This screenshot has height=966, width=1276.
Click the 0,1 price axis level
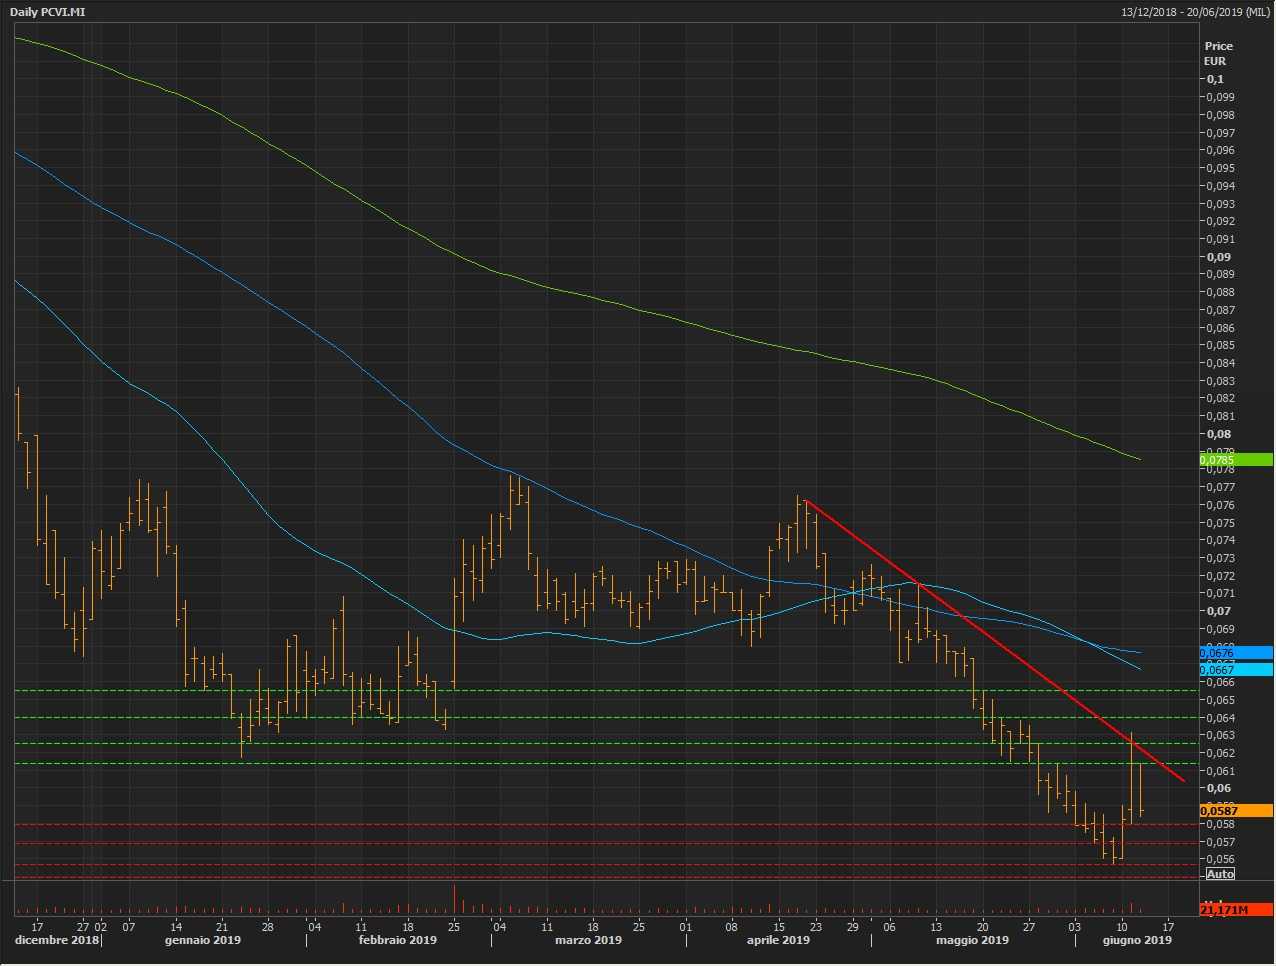pyautogui.click(x=1215, y=79)
